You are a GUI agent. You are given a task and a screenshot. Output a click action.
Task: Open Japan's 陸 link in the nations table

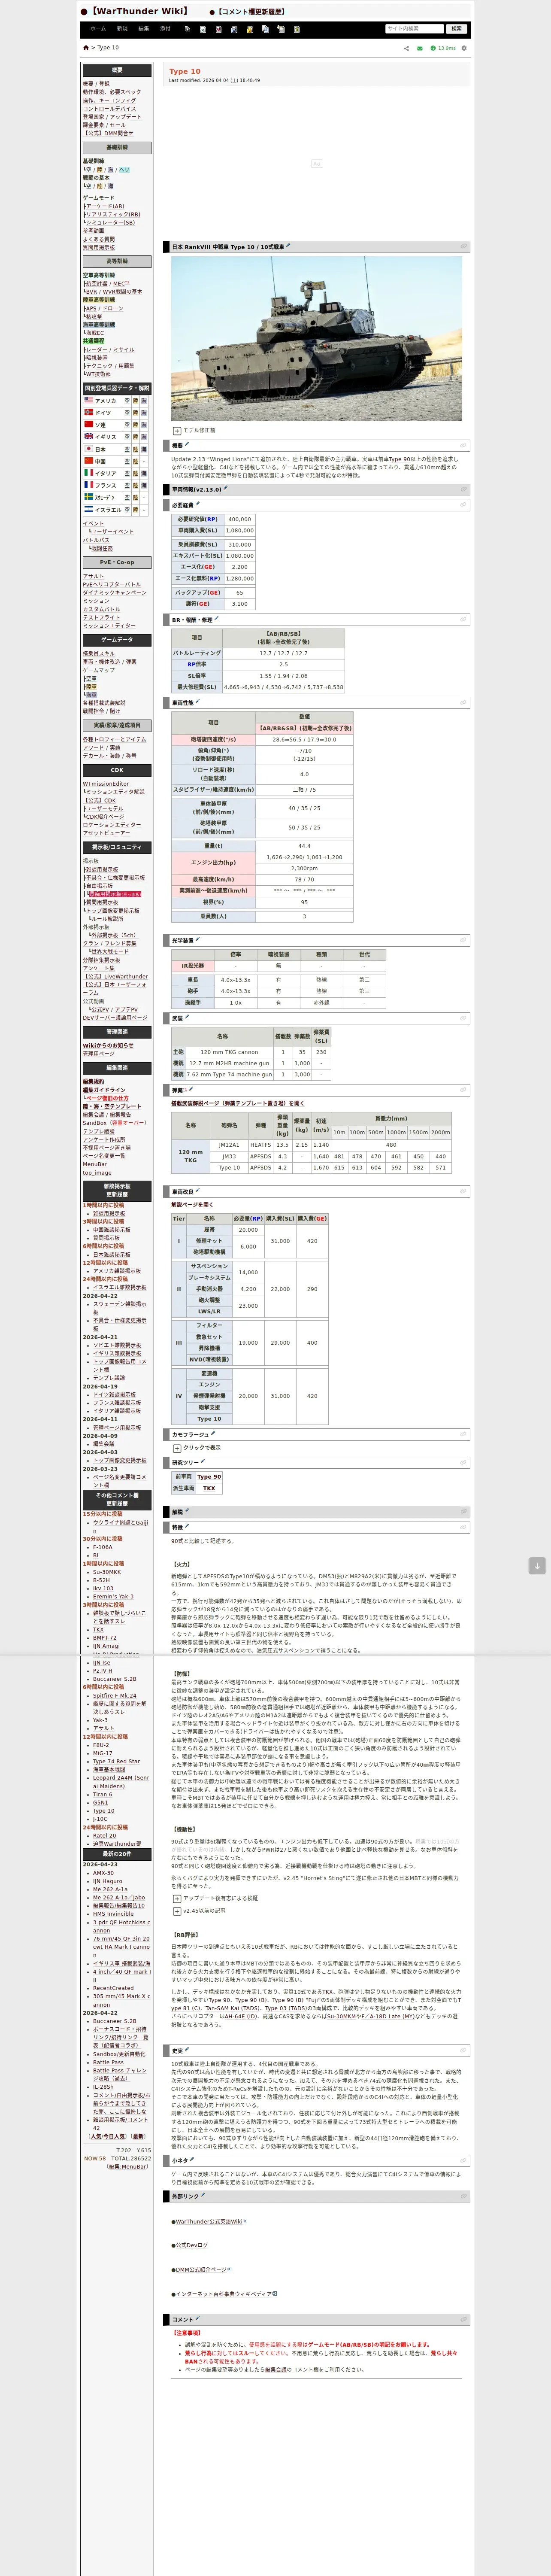point(136,449)
